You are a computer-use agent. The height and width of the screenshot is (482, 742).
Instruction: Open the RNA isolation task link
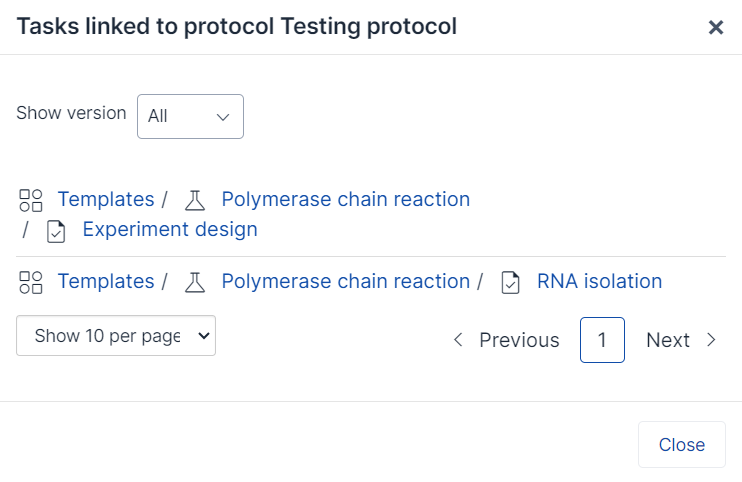click(x=599, y=281)
